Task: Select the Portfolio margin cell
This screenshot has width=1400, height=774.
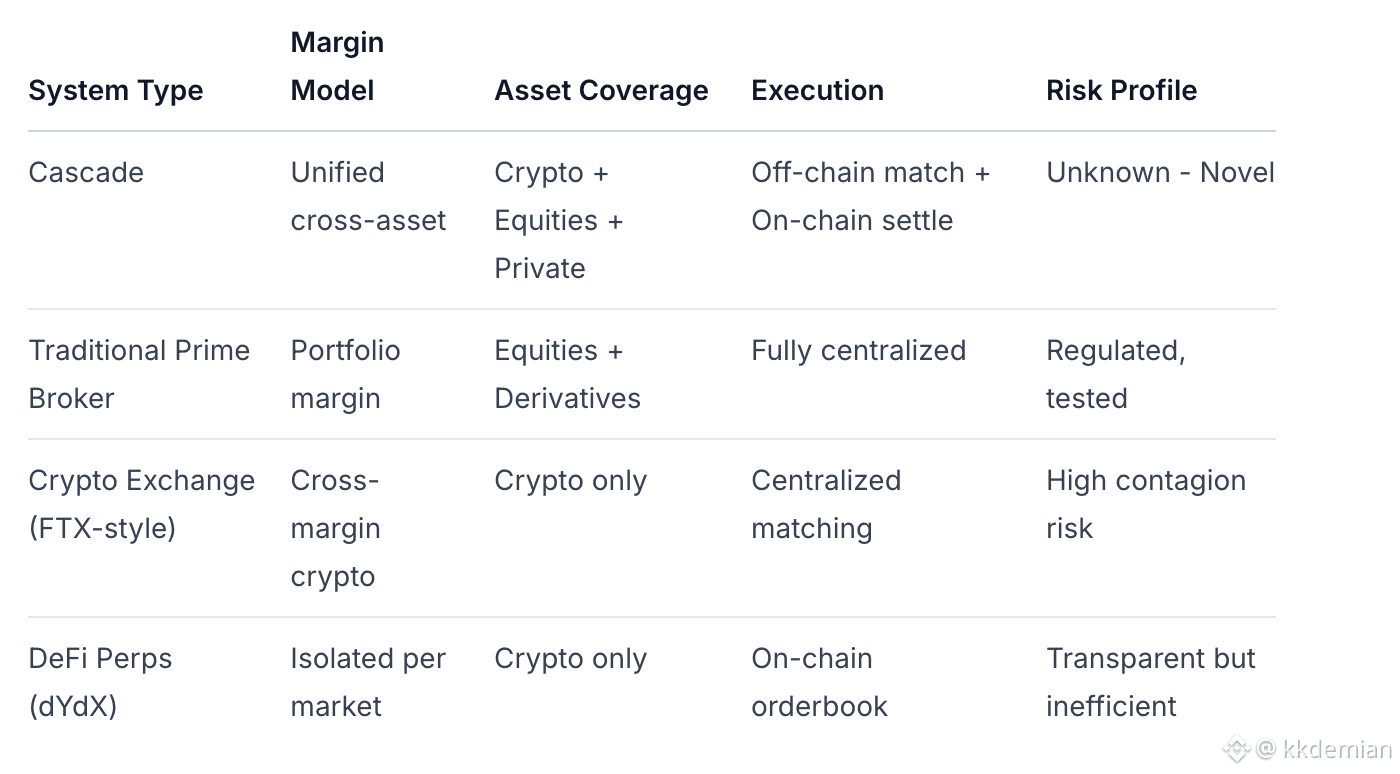Action: coord(345,374)
